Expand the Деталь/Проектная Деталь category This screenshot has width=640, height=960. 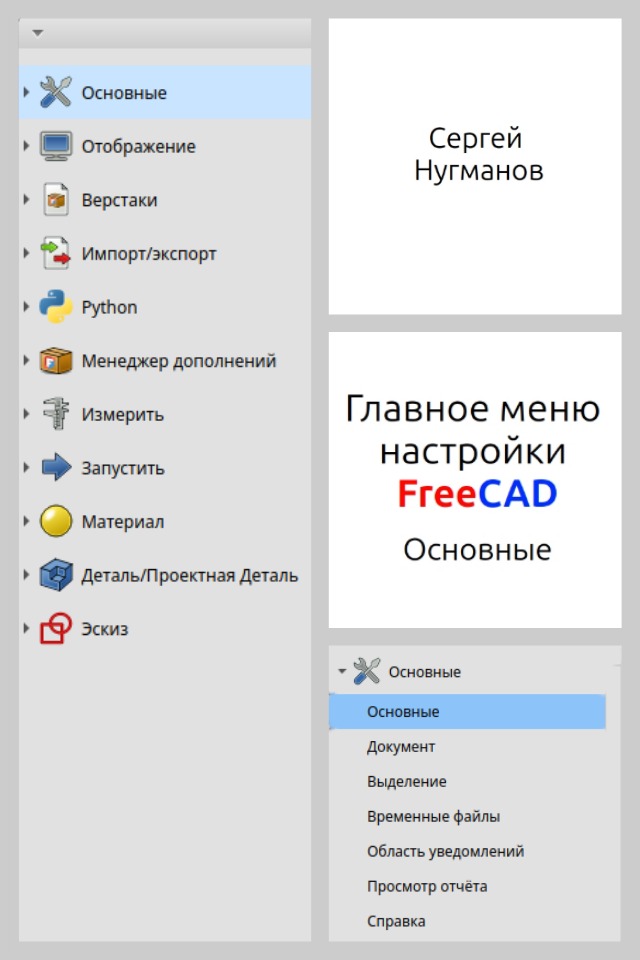[26, 574]
